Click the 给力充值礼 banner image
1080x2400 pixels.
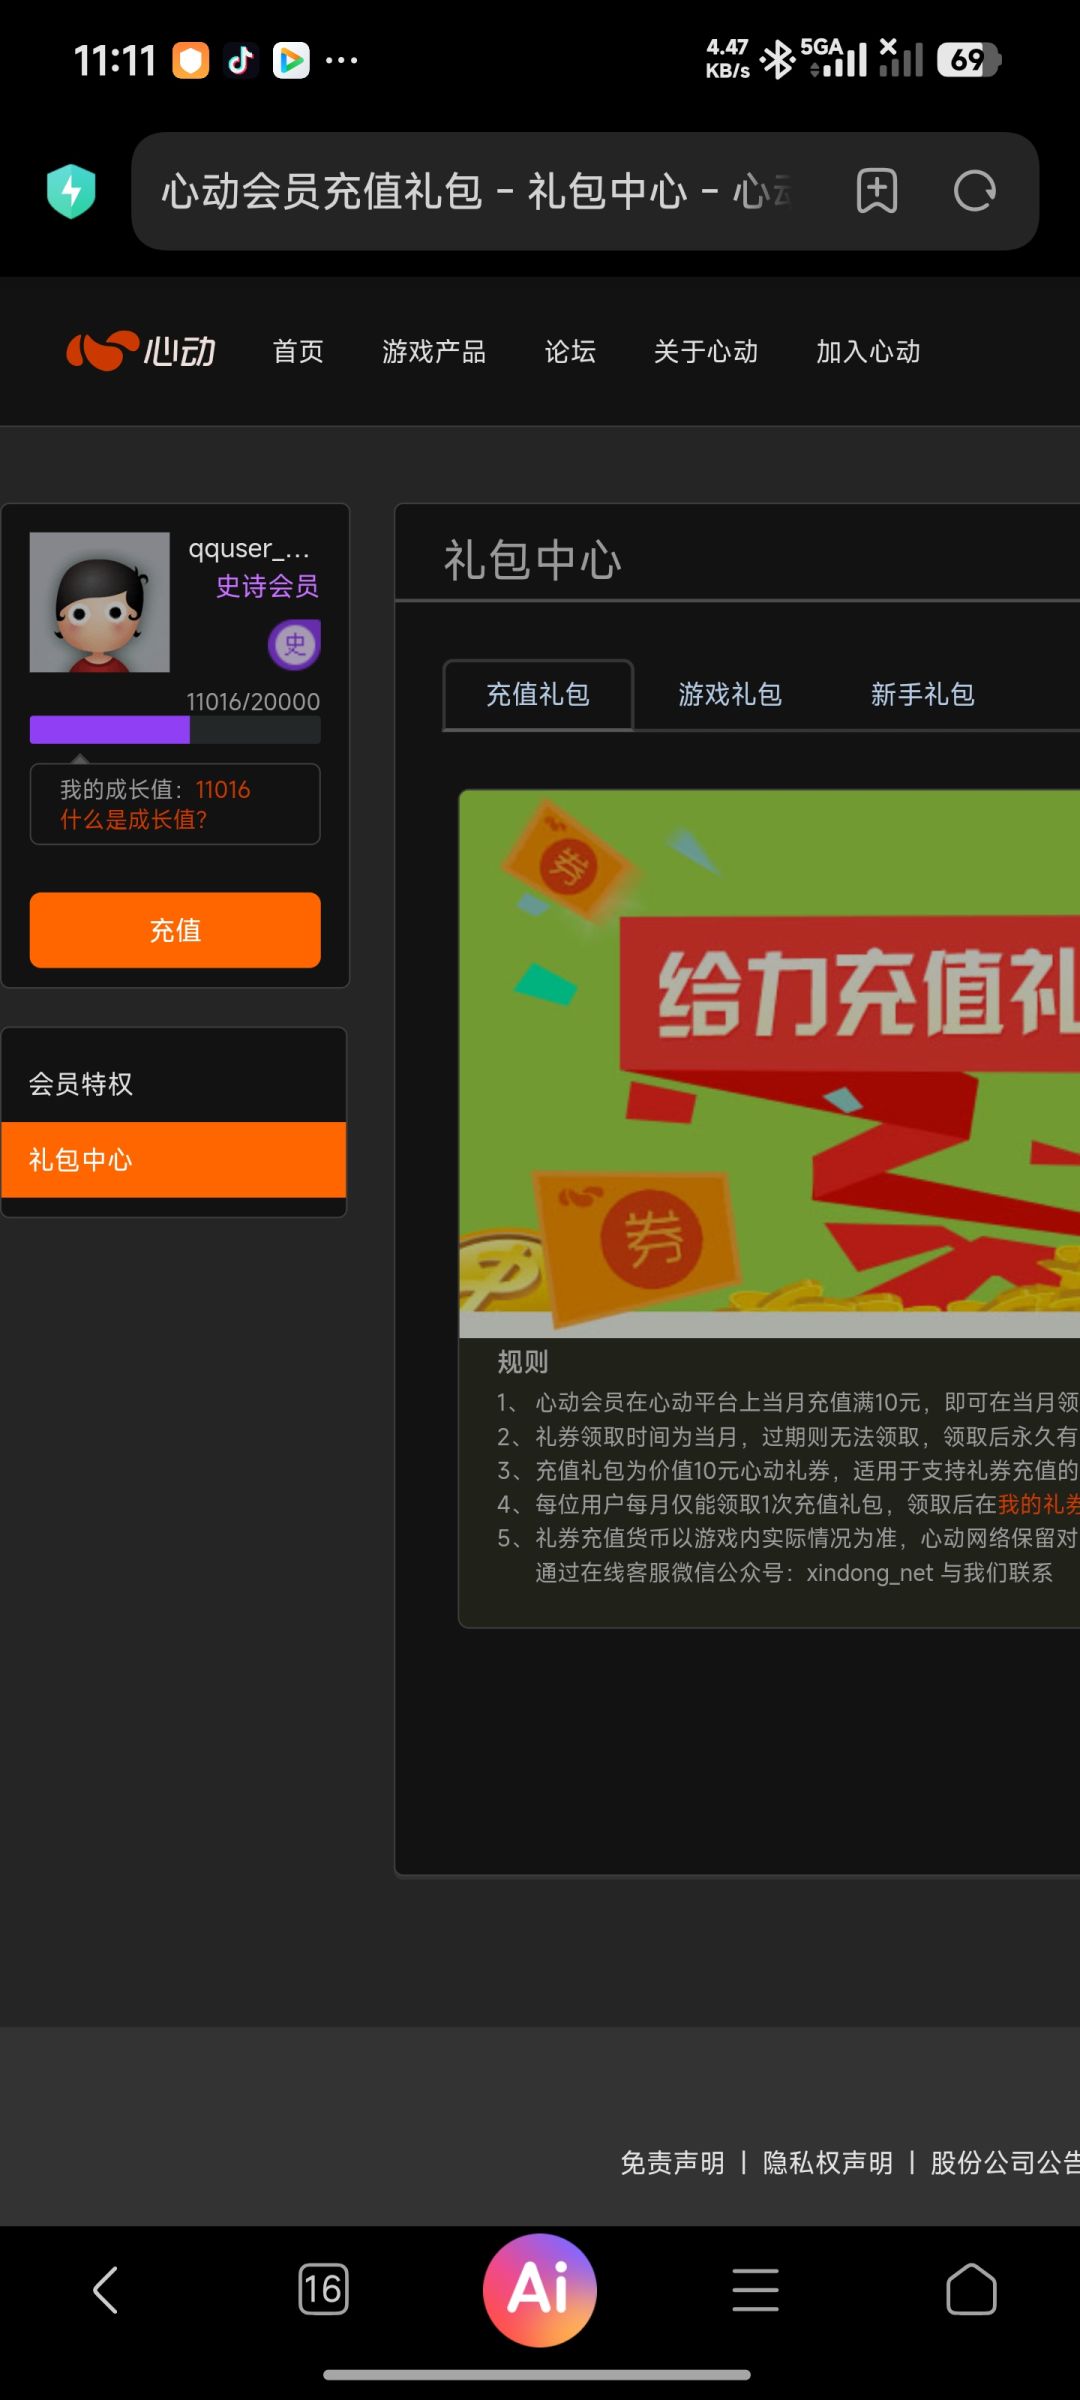(769, 1064)
